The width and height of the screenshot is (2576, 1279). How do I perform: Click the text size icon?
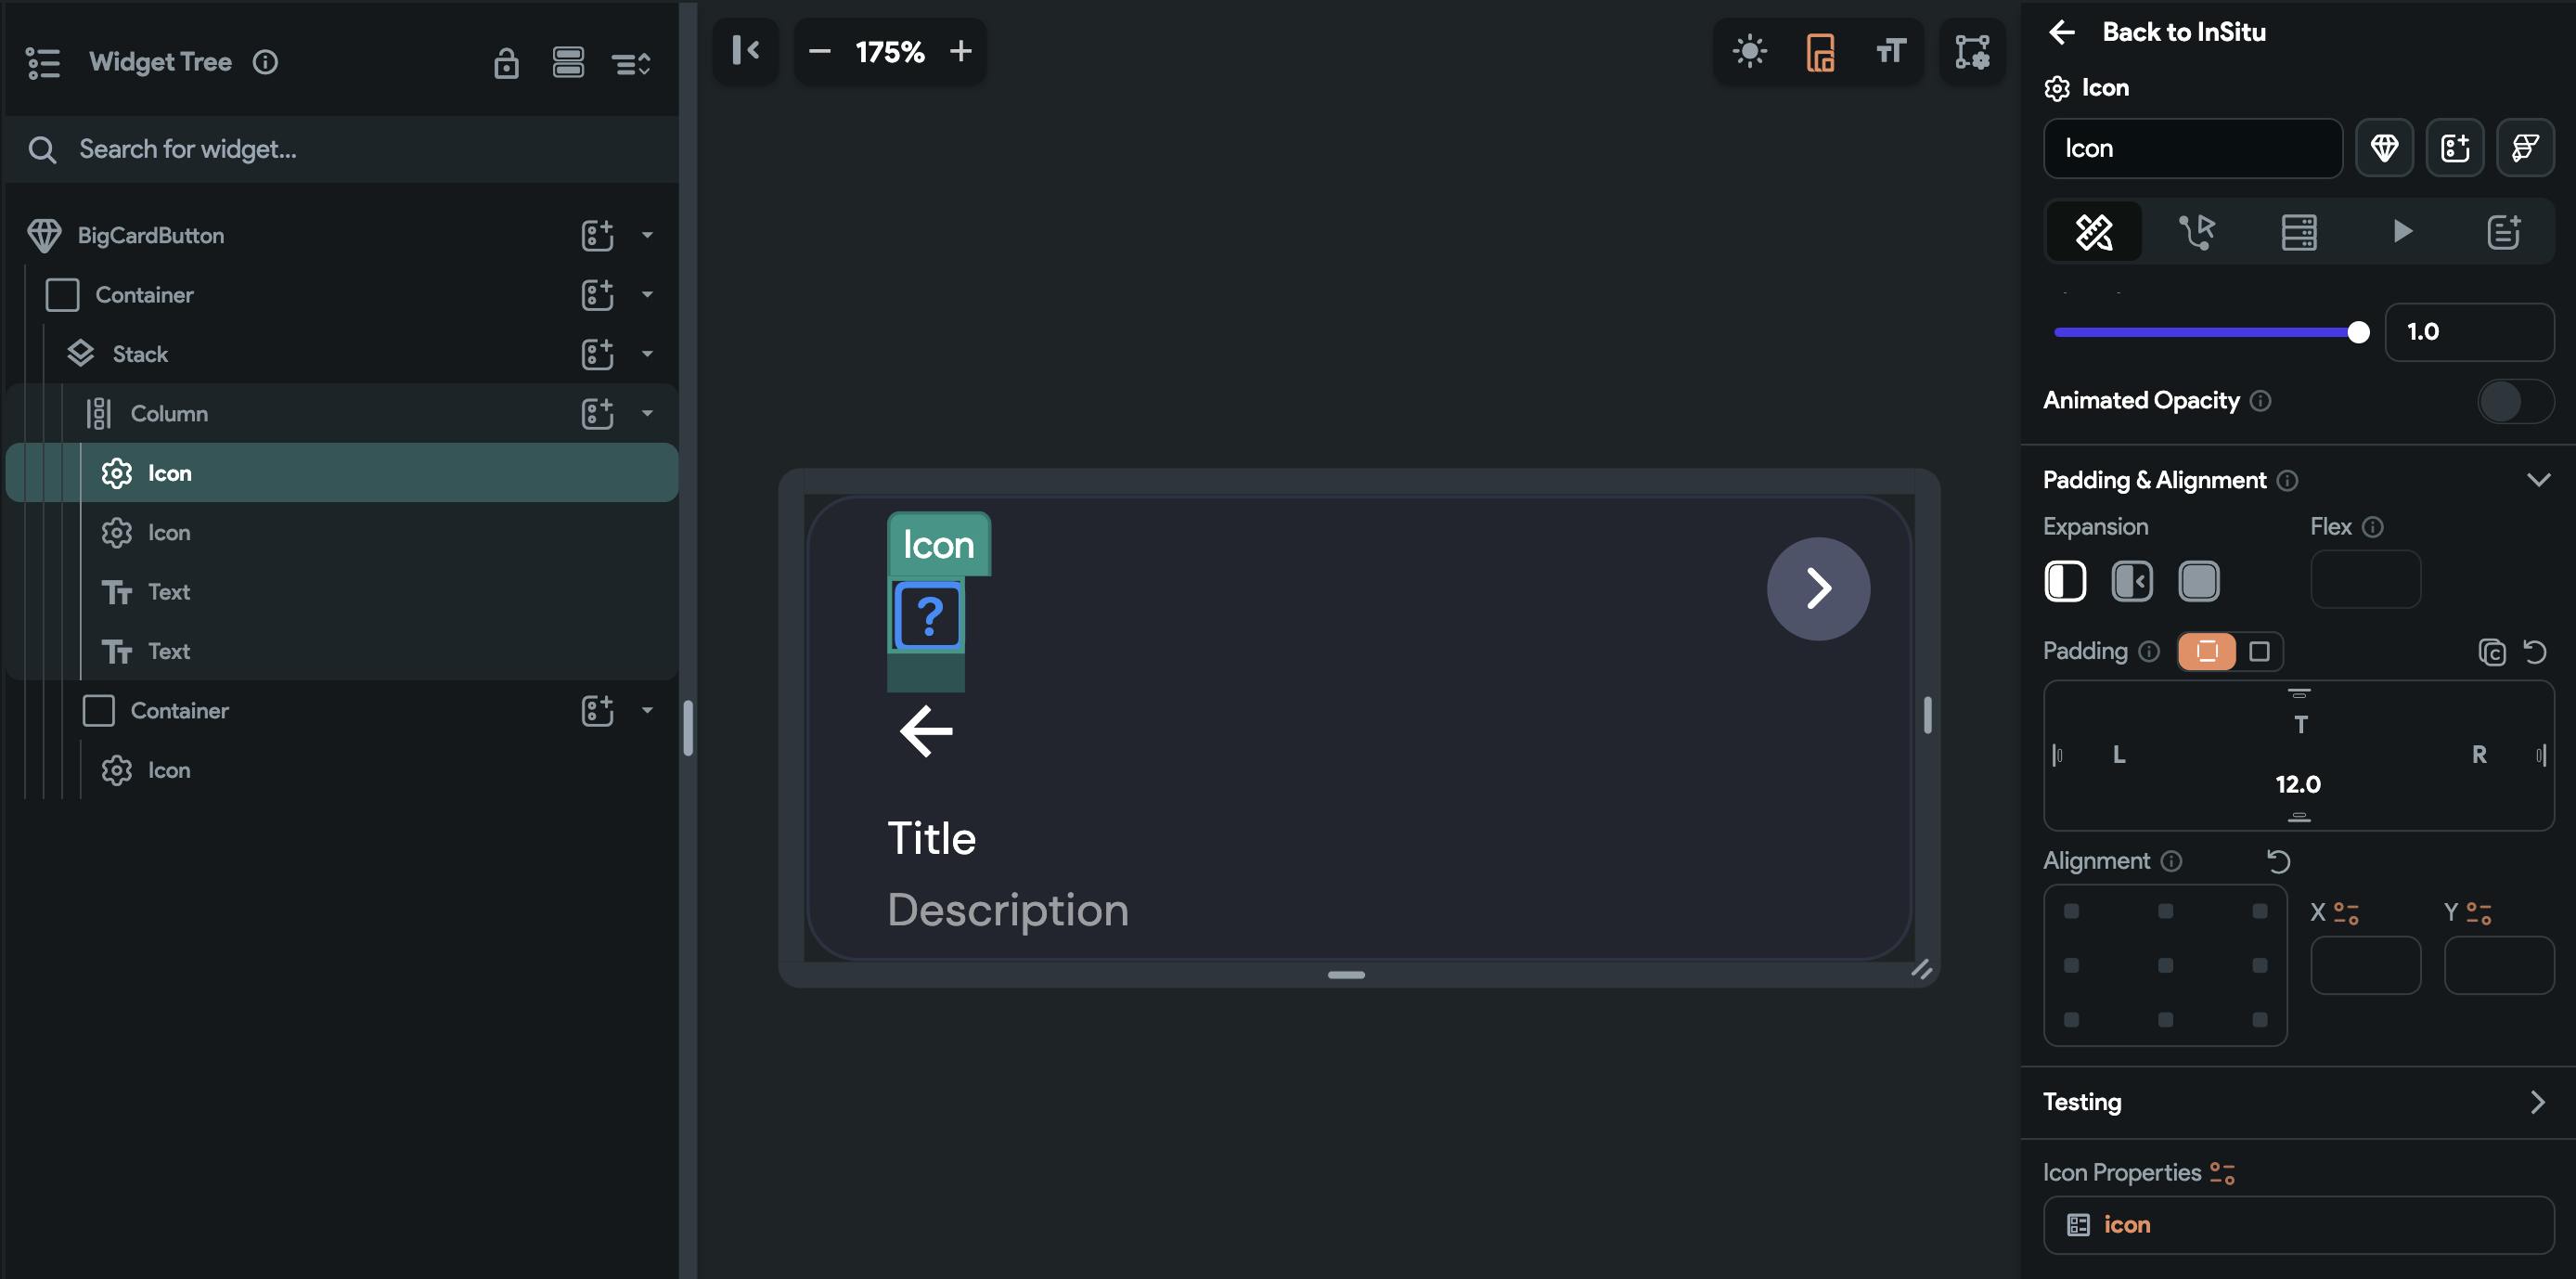coord(1891,51)
